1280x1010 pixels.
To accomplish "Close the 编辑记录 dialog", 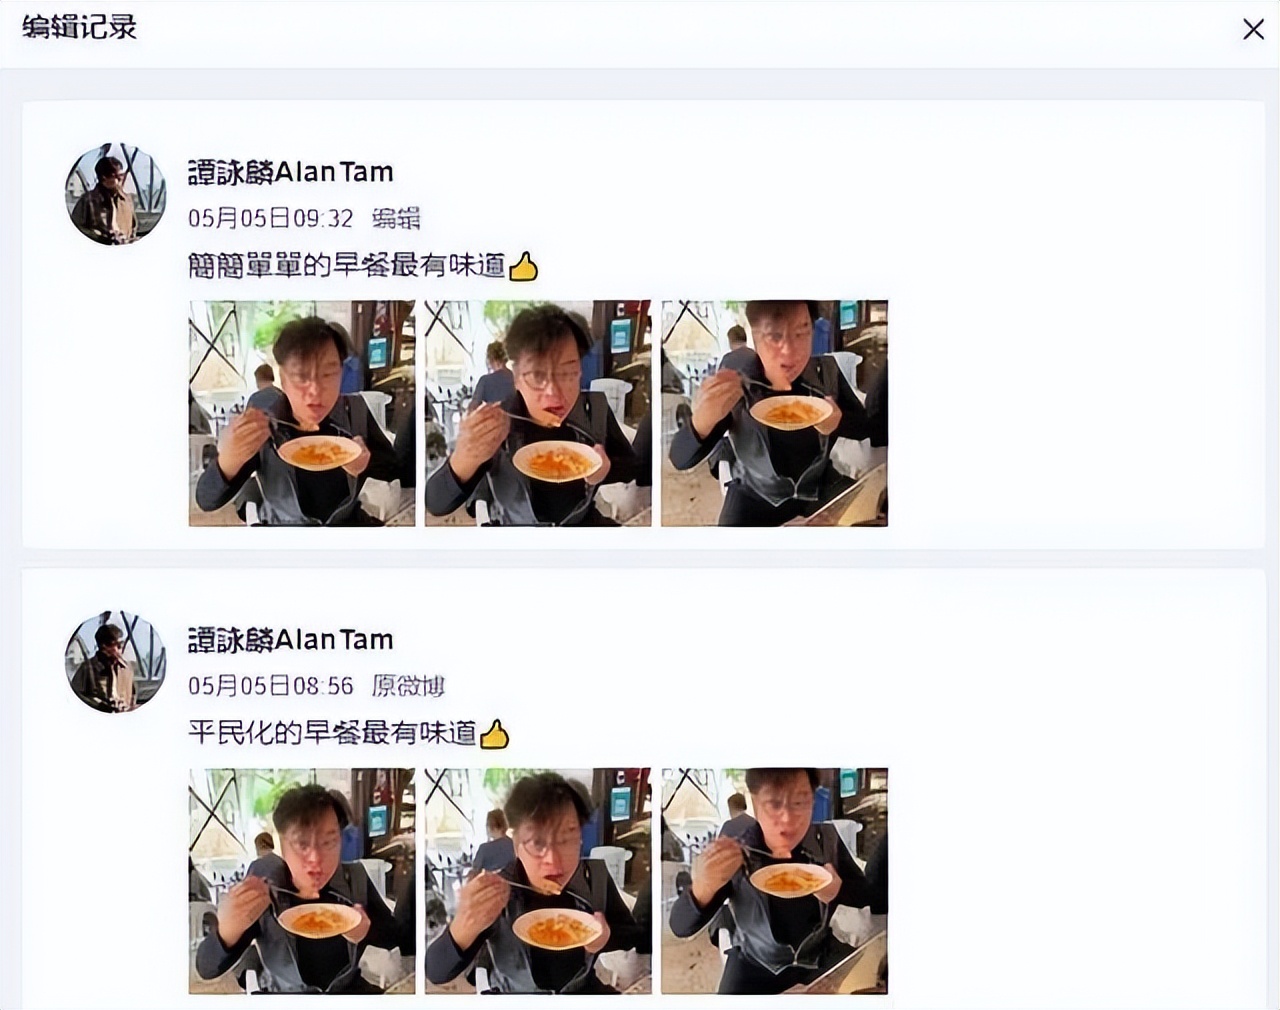I will 1253,29.
